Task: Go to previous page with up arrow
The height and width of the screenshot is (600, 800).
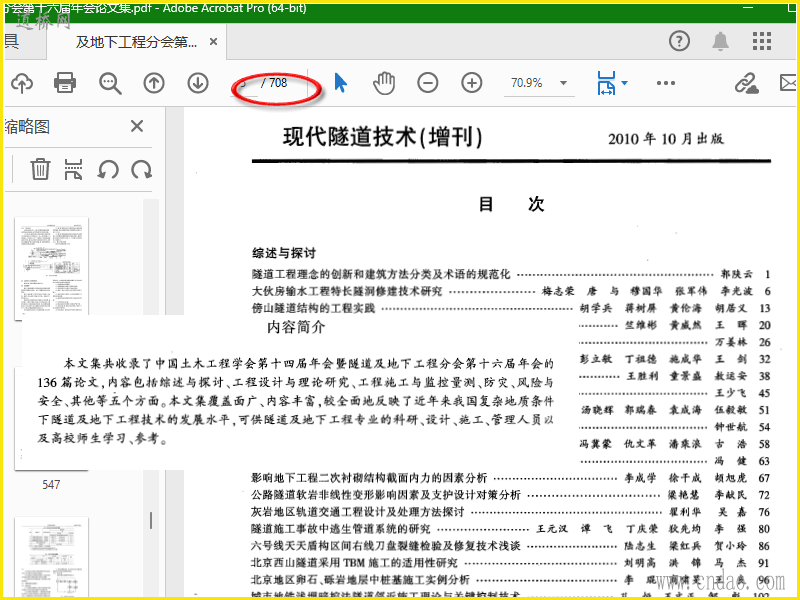Action: click(x=154, y=83)
